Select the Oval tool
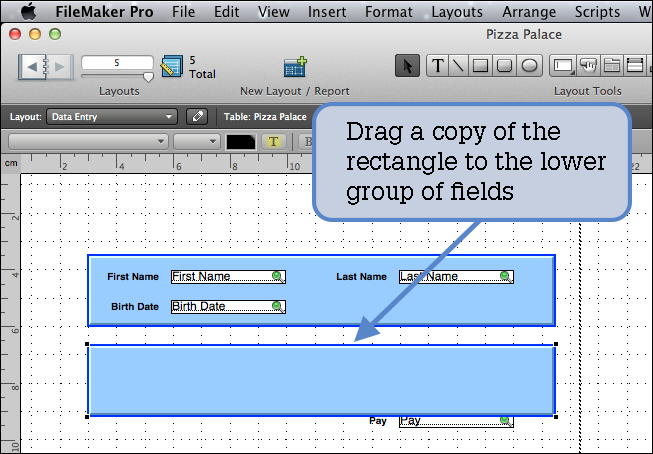Viewport: 653px width, 454px height. [529, 66]
